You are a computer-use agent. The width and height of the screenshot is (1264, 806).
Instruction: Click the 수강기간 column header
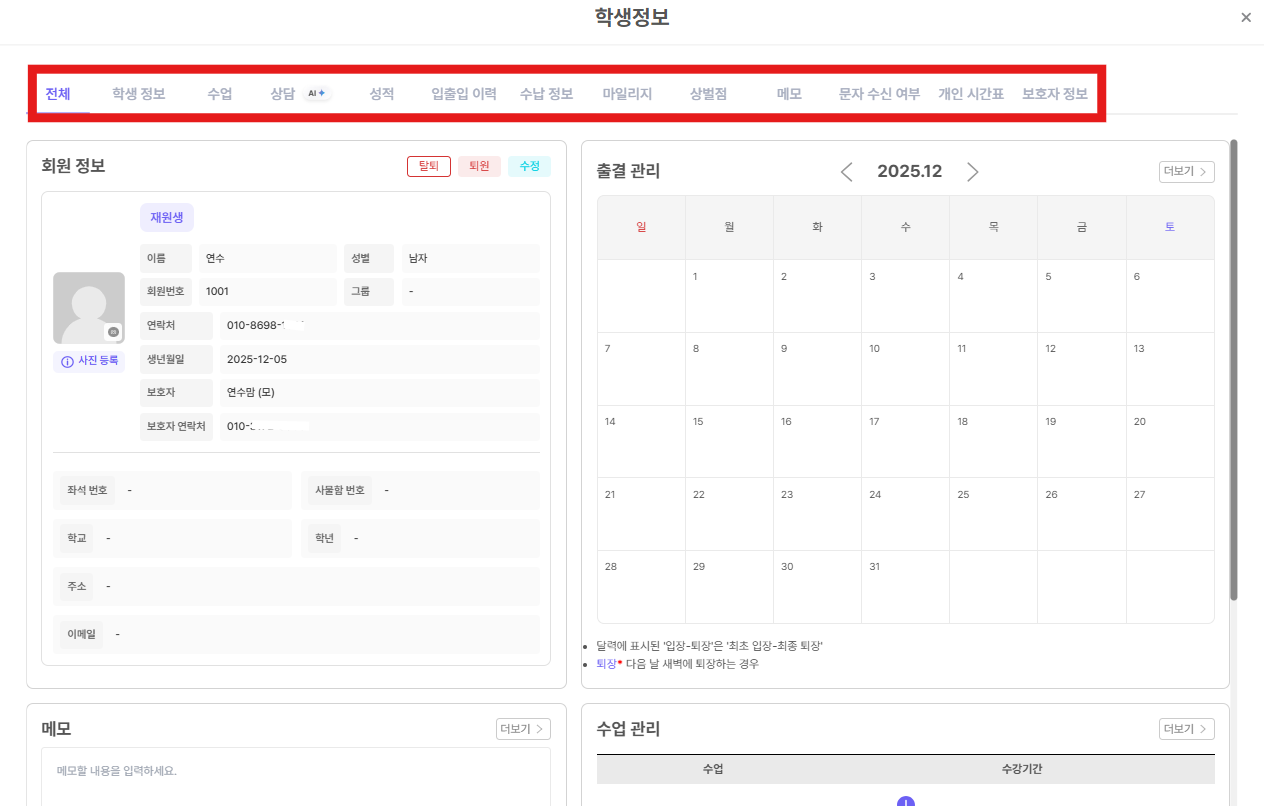(1022, 769)
